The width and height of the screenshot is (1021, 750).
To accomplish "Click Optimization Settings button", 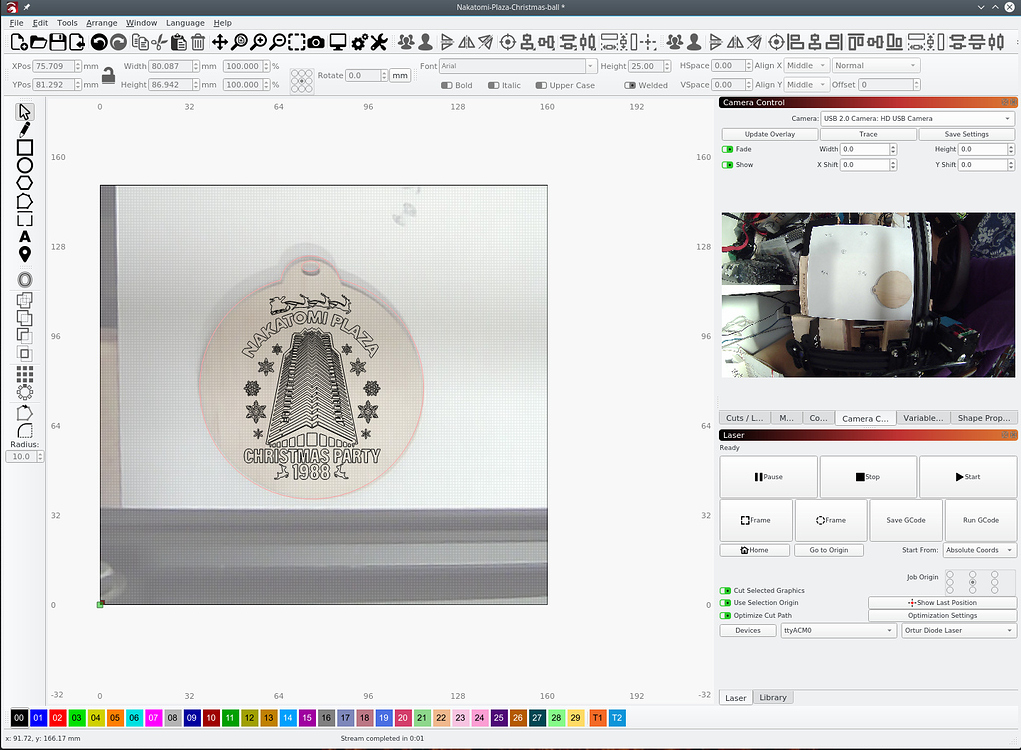I will click(942, 615).
